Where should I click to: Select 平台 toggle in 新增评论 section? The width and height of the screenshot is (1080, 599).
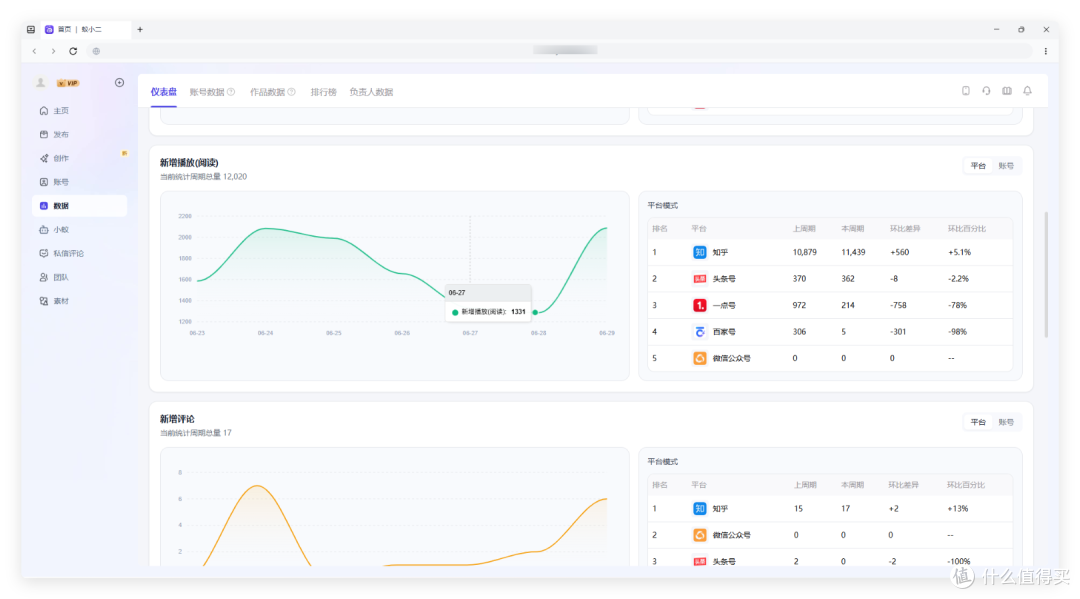(978, 422)
